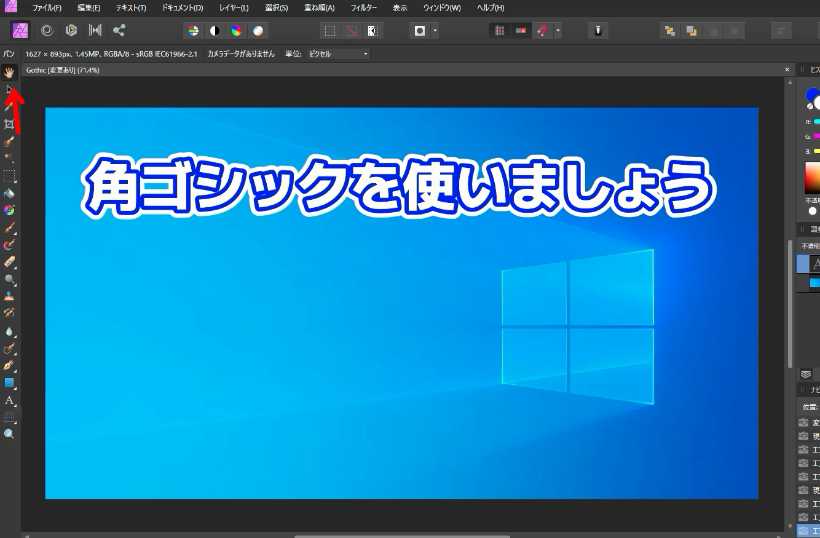Select the View (hand) tool
Viewport: 820px width, 538px height.
point(9,72)
